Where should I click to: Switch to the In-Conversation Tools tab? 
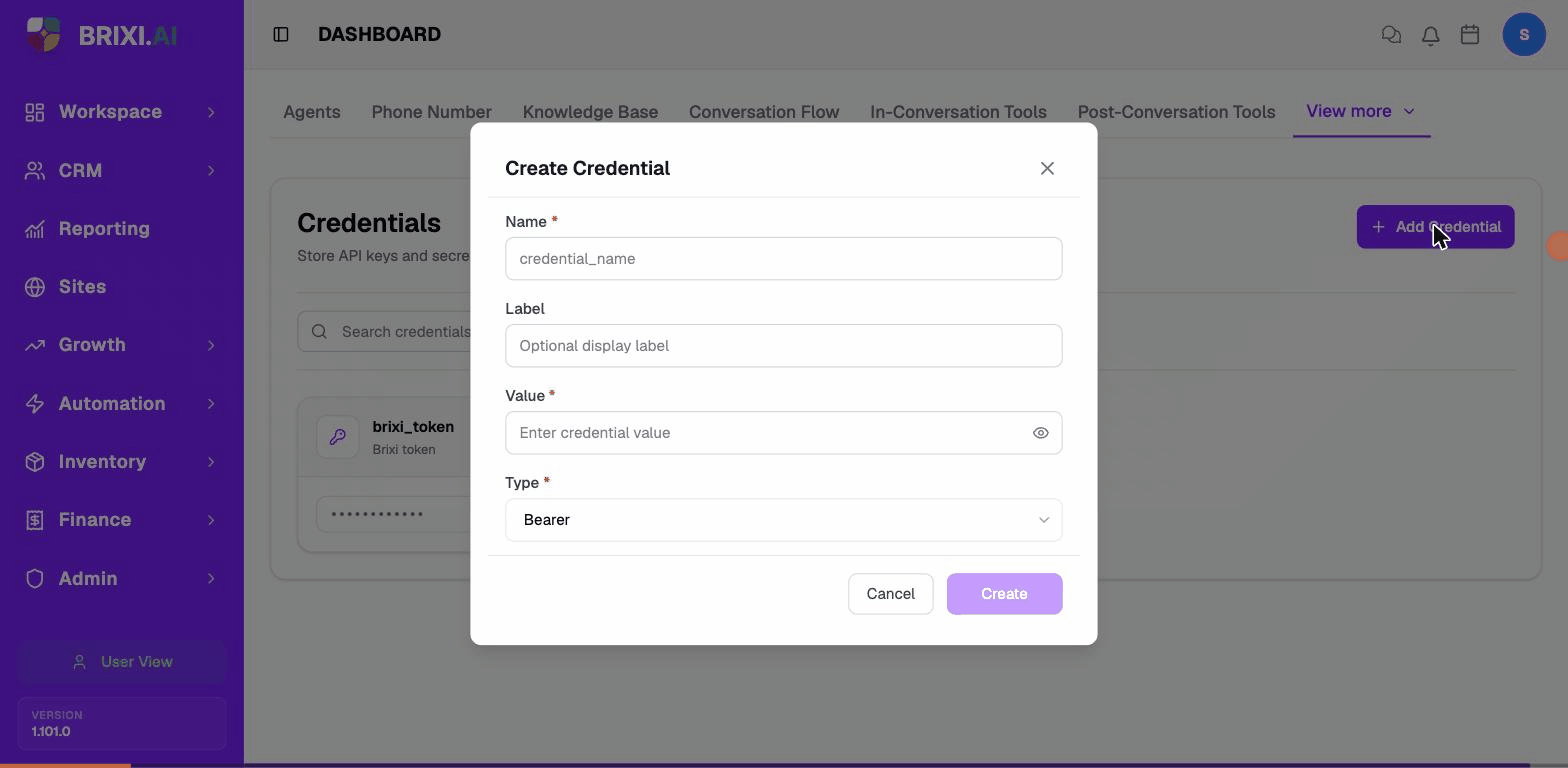tap(958, 112)
